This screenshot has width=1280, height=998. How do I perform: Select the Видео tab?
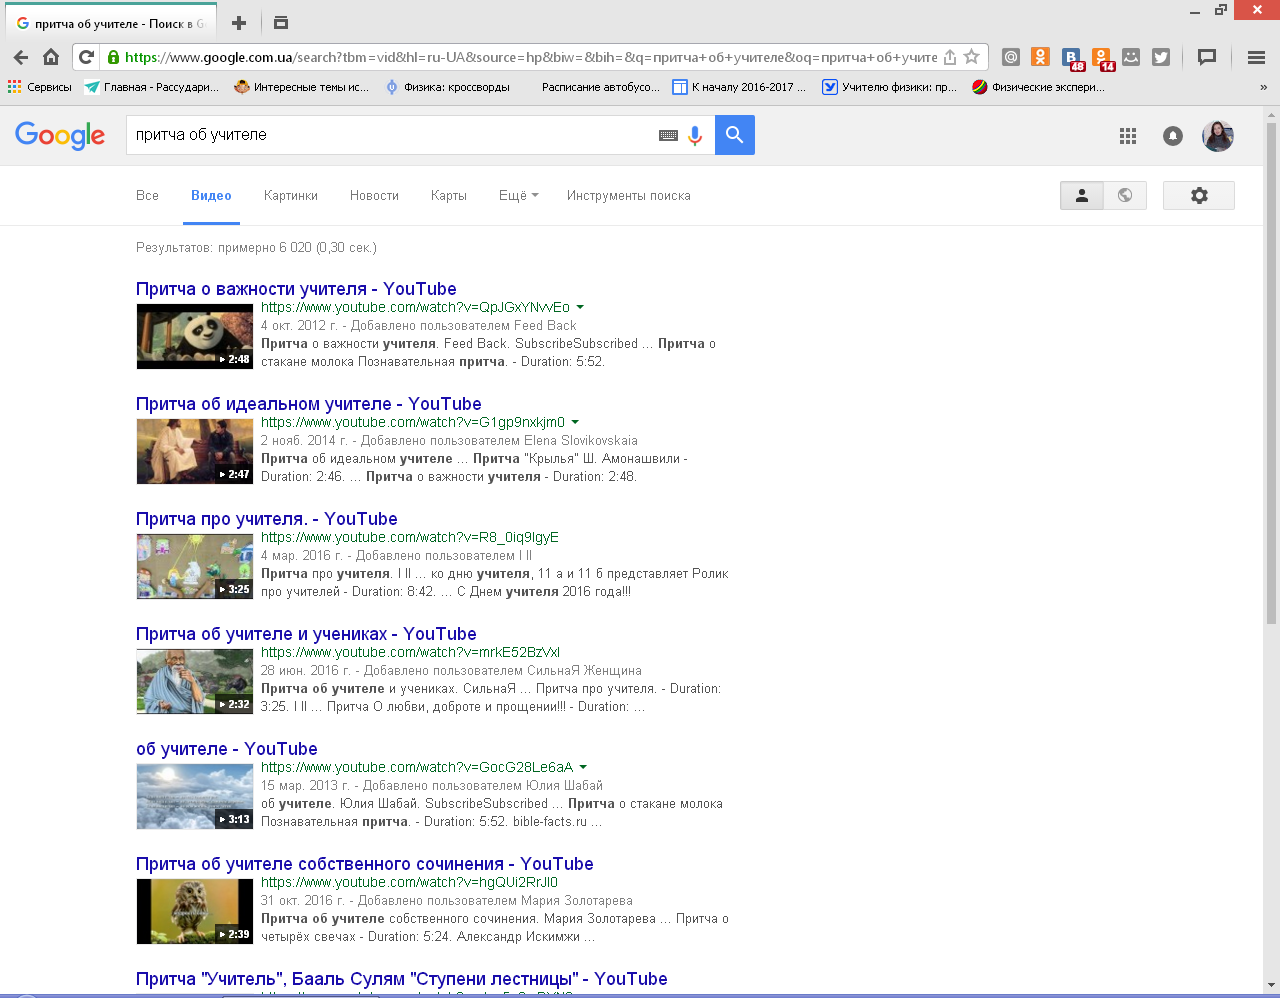click(211, 195)
